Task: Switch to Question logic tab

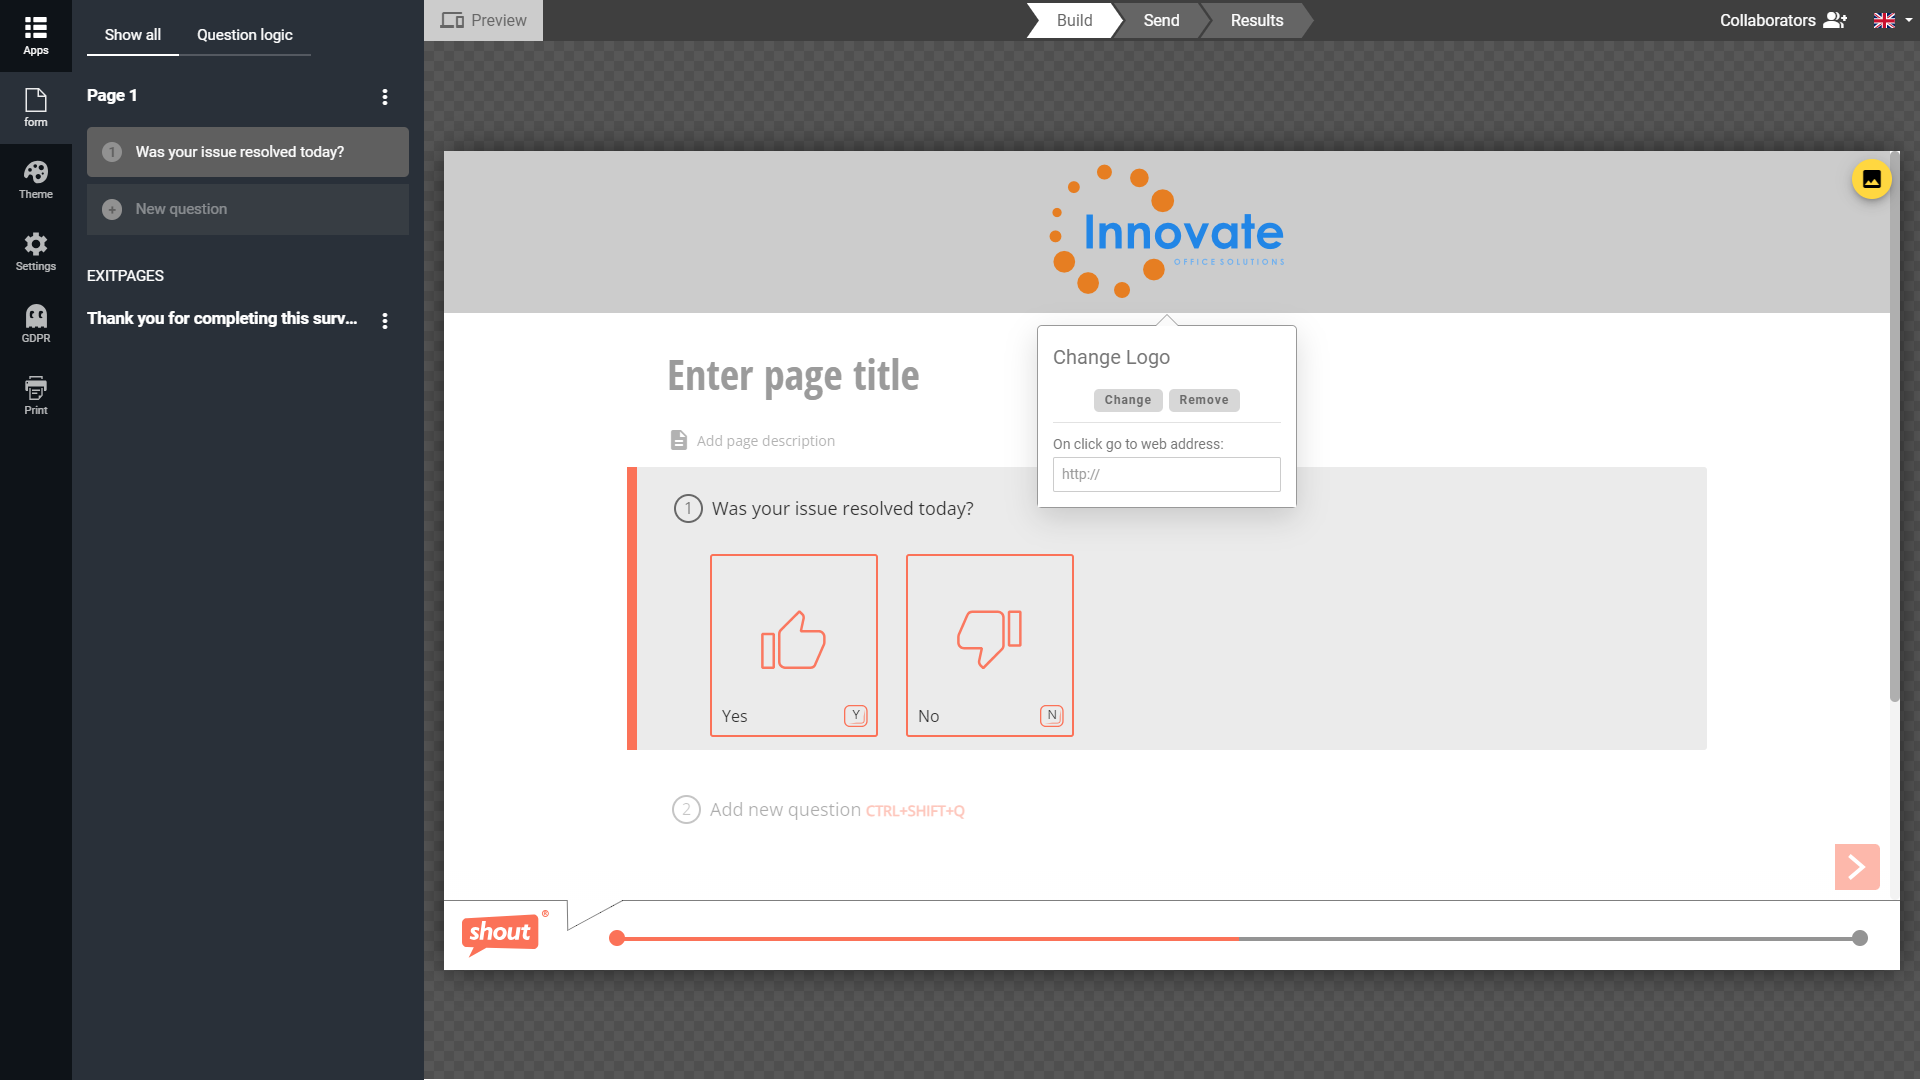Action: [245, 35]
